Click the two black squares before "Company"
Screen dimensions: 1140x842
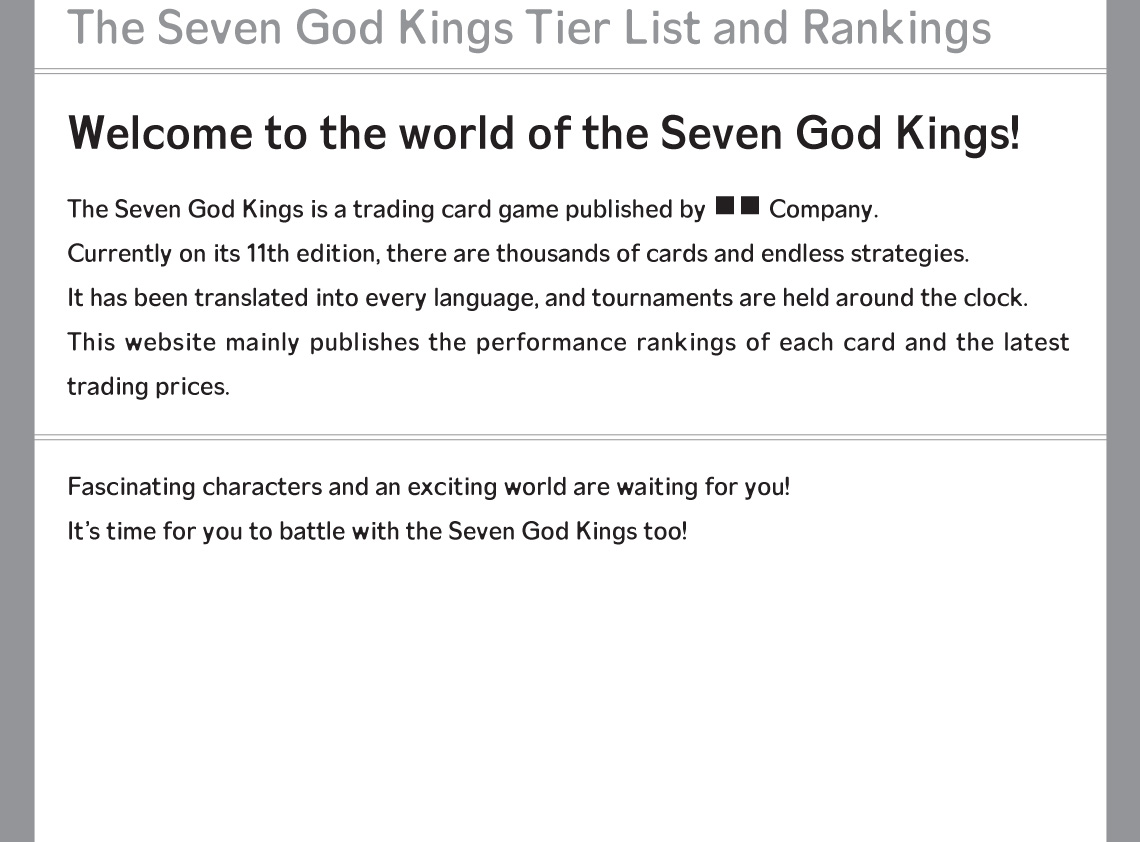coord(738,207)
